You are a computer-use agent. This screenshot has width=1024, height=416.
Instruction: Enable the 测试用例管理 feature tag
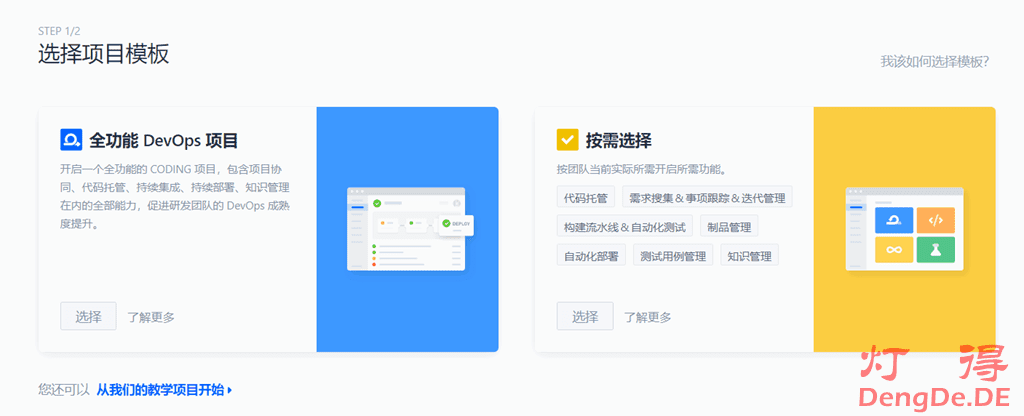coord(673,256)
